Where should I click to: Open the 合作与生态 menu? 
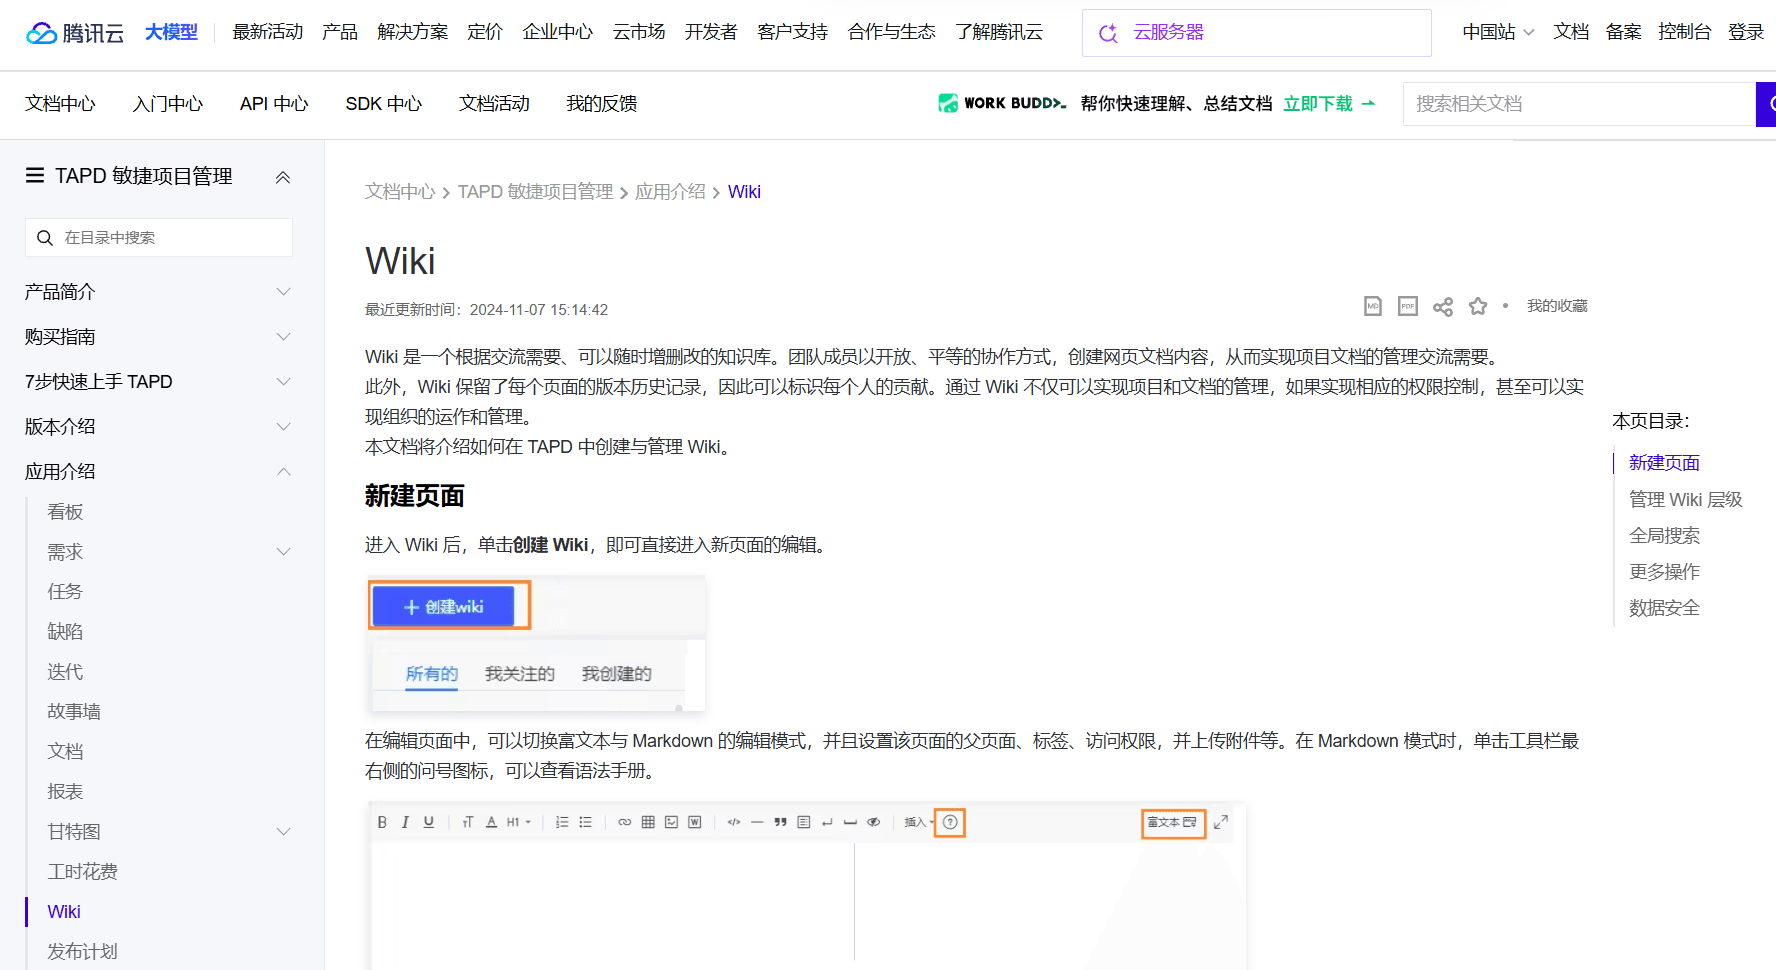tap(891, 32)
